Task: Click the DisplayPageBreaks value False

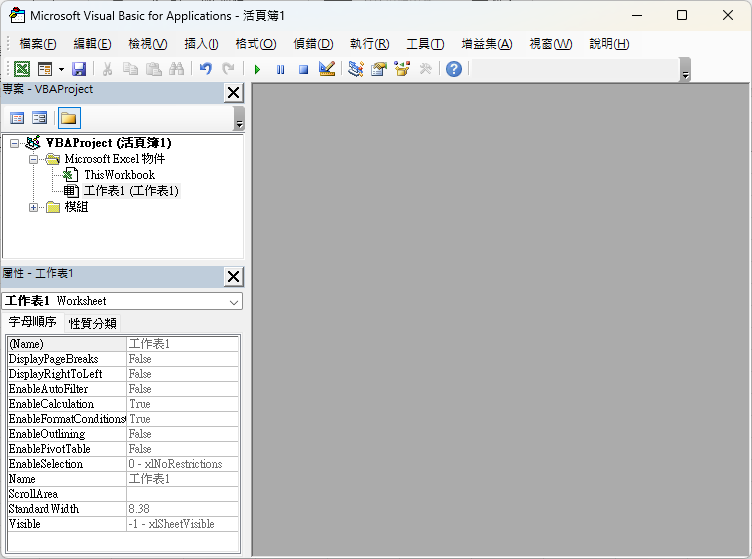Action: coord(183,359)
